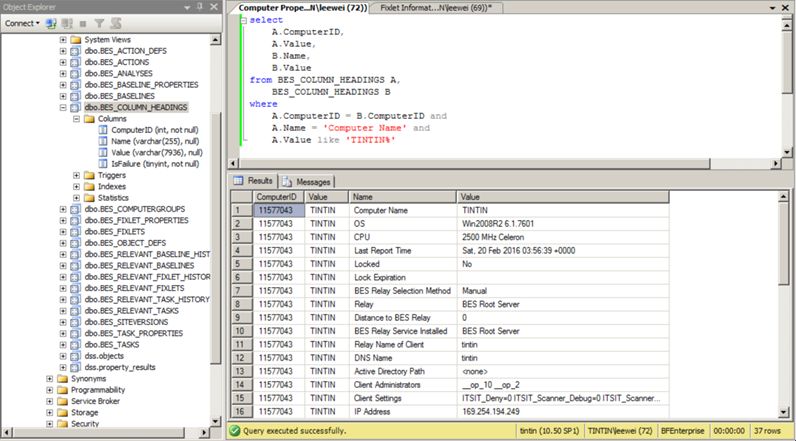The image size is (796, 441).
Task: Open the Results tab
Action: (x=253, y=181)
